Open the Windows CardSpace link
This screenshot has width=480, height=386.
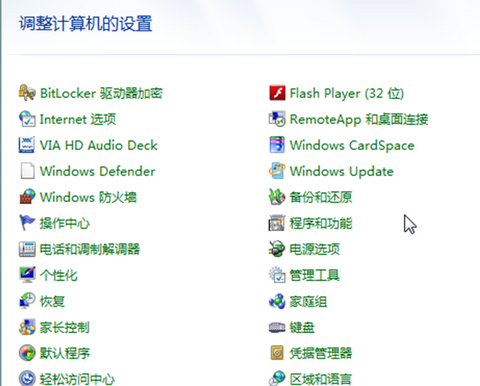pos(352,145)
